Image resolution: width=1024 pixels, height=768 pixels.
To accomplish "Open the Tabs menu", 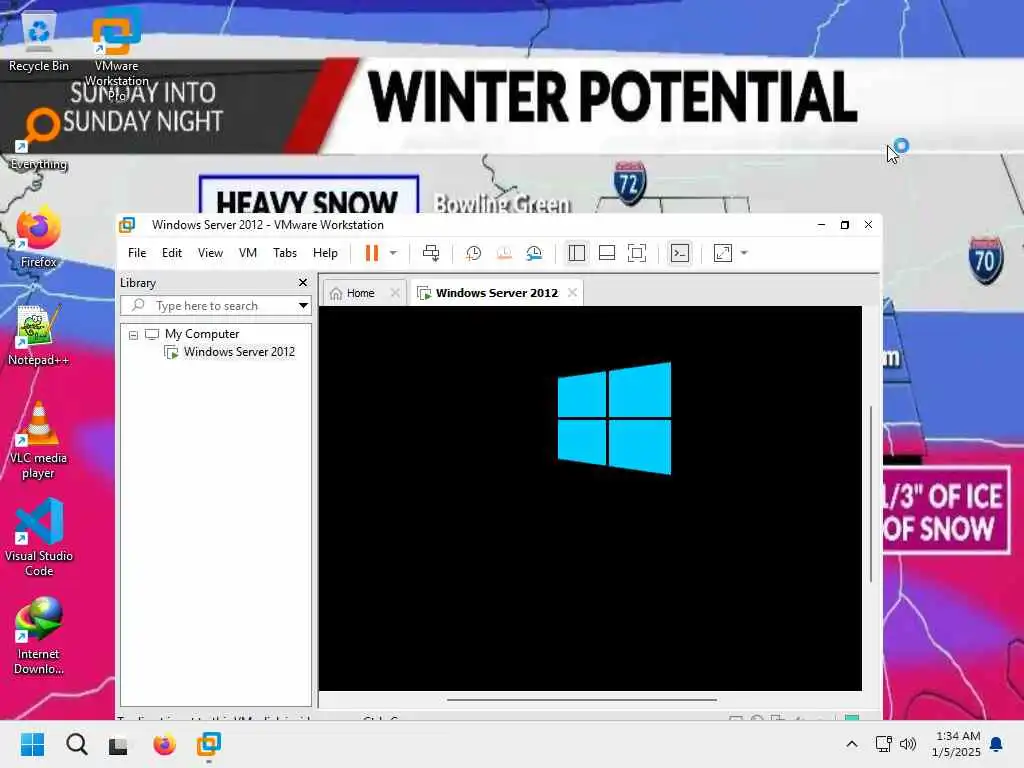I will pos(285,253).
